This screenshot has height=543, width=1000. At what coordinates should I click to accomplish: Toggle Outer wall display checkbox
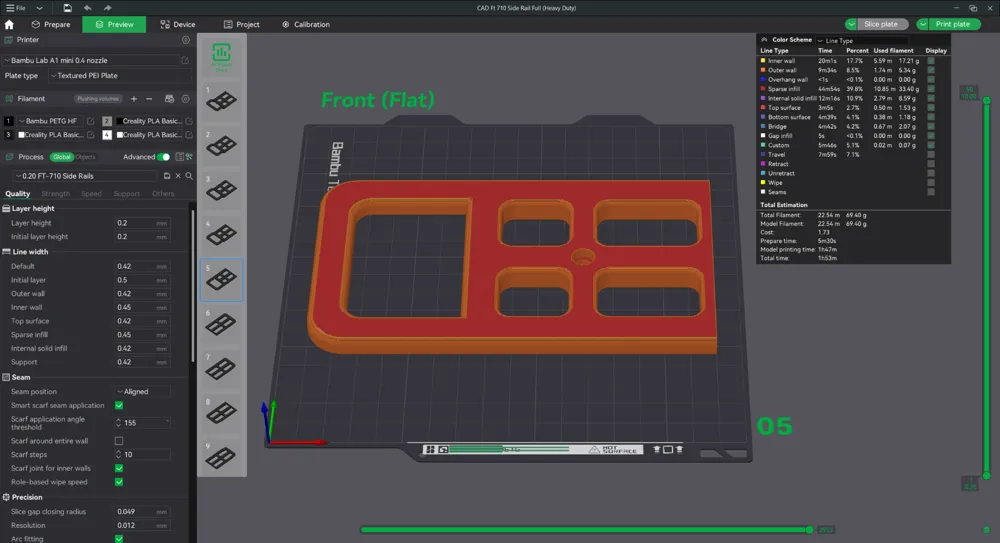[x=931, y=70]
